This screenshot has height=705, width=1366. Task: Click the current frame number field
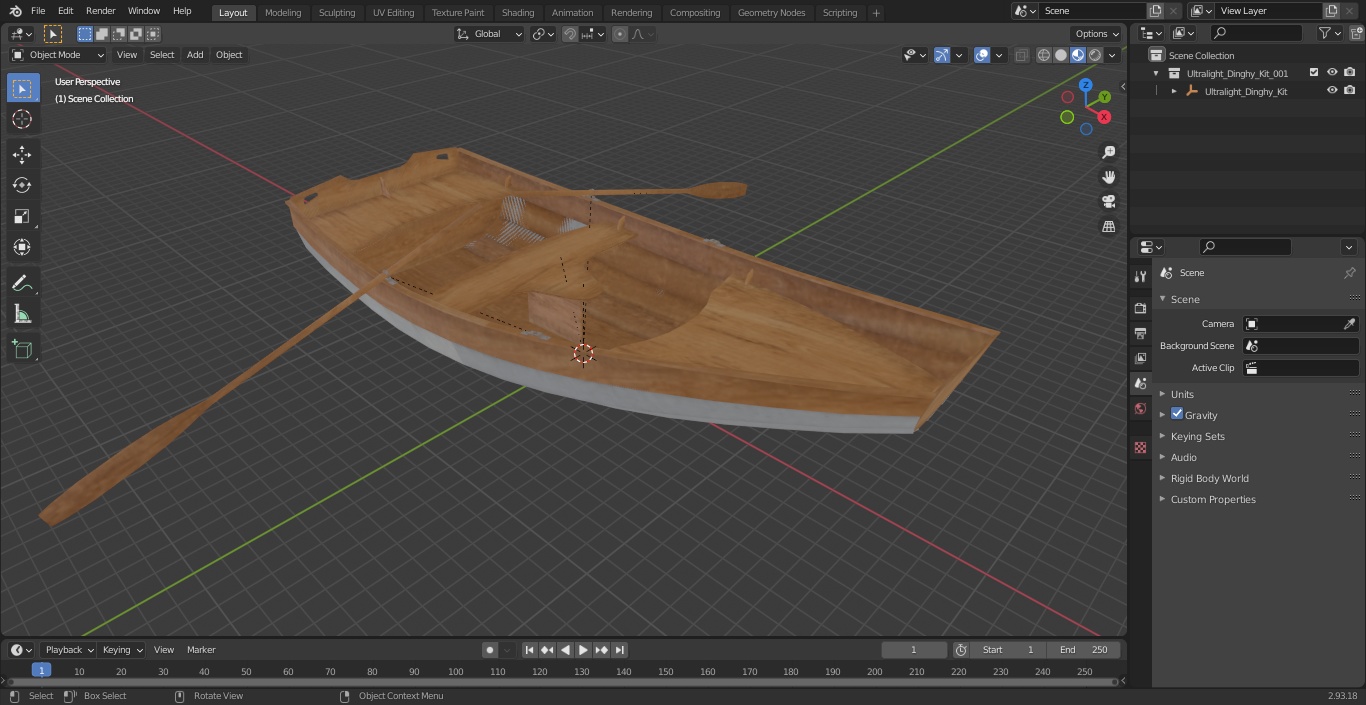click(x=914, y=650)
